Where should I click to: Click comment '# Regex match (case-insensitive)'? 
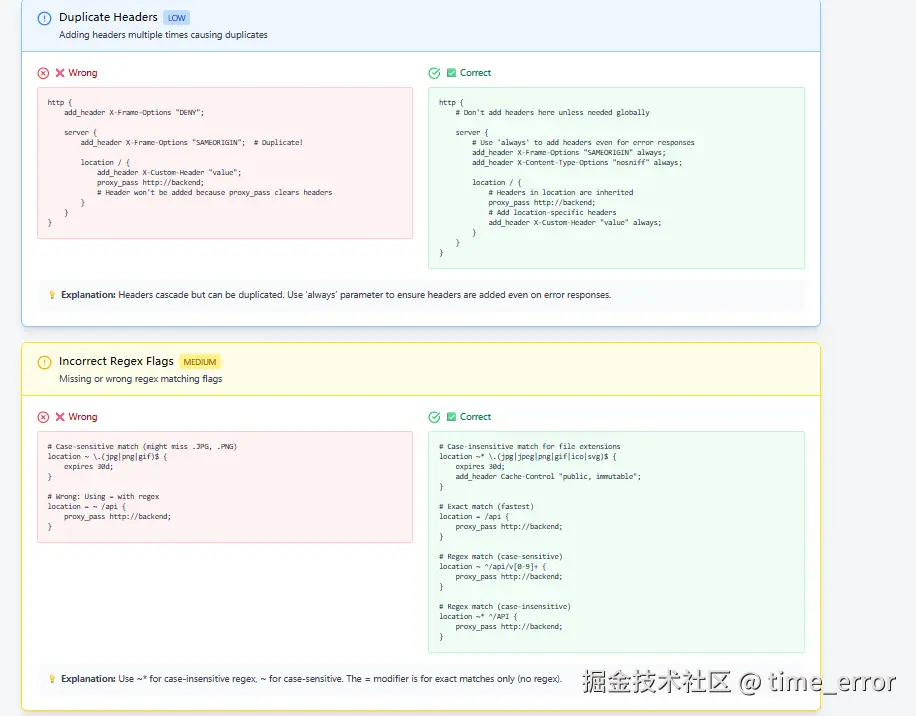point(505,606)
